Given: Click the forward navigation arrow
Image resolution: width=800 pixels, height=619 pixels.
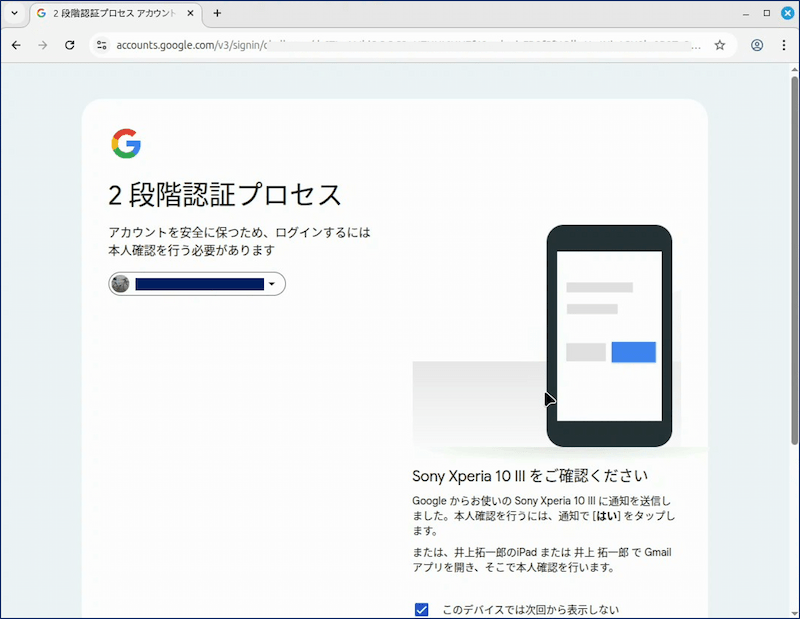Looking at the screenshot, I should tap(43, 45).
